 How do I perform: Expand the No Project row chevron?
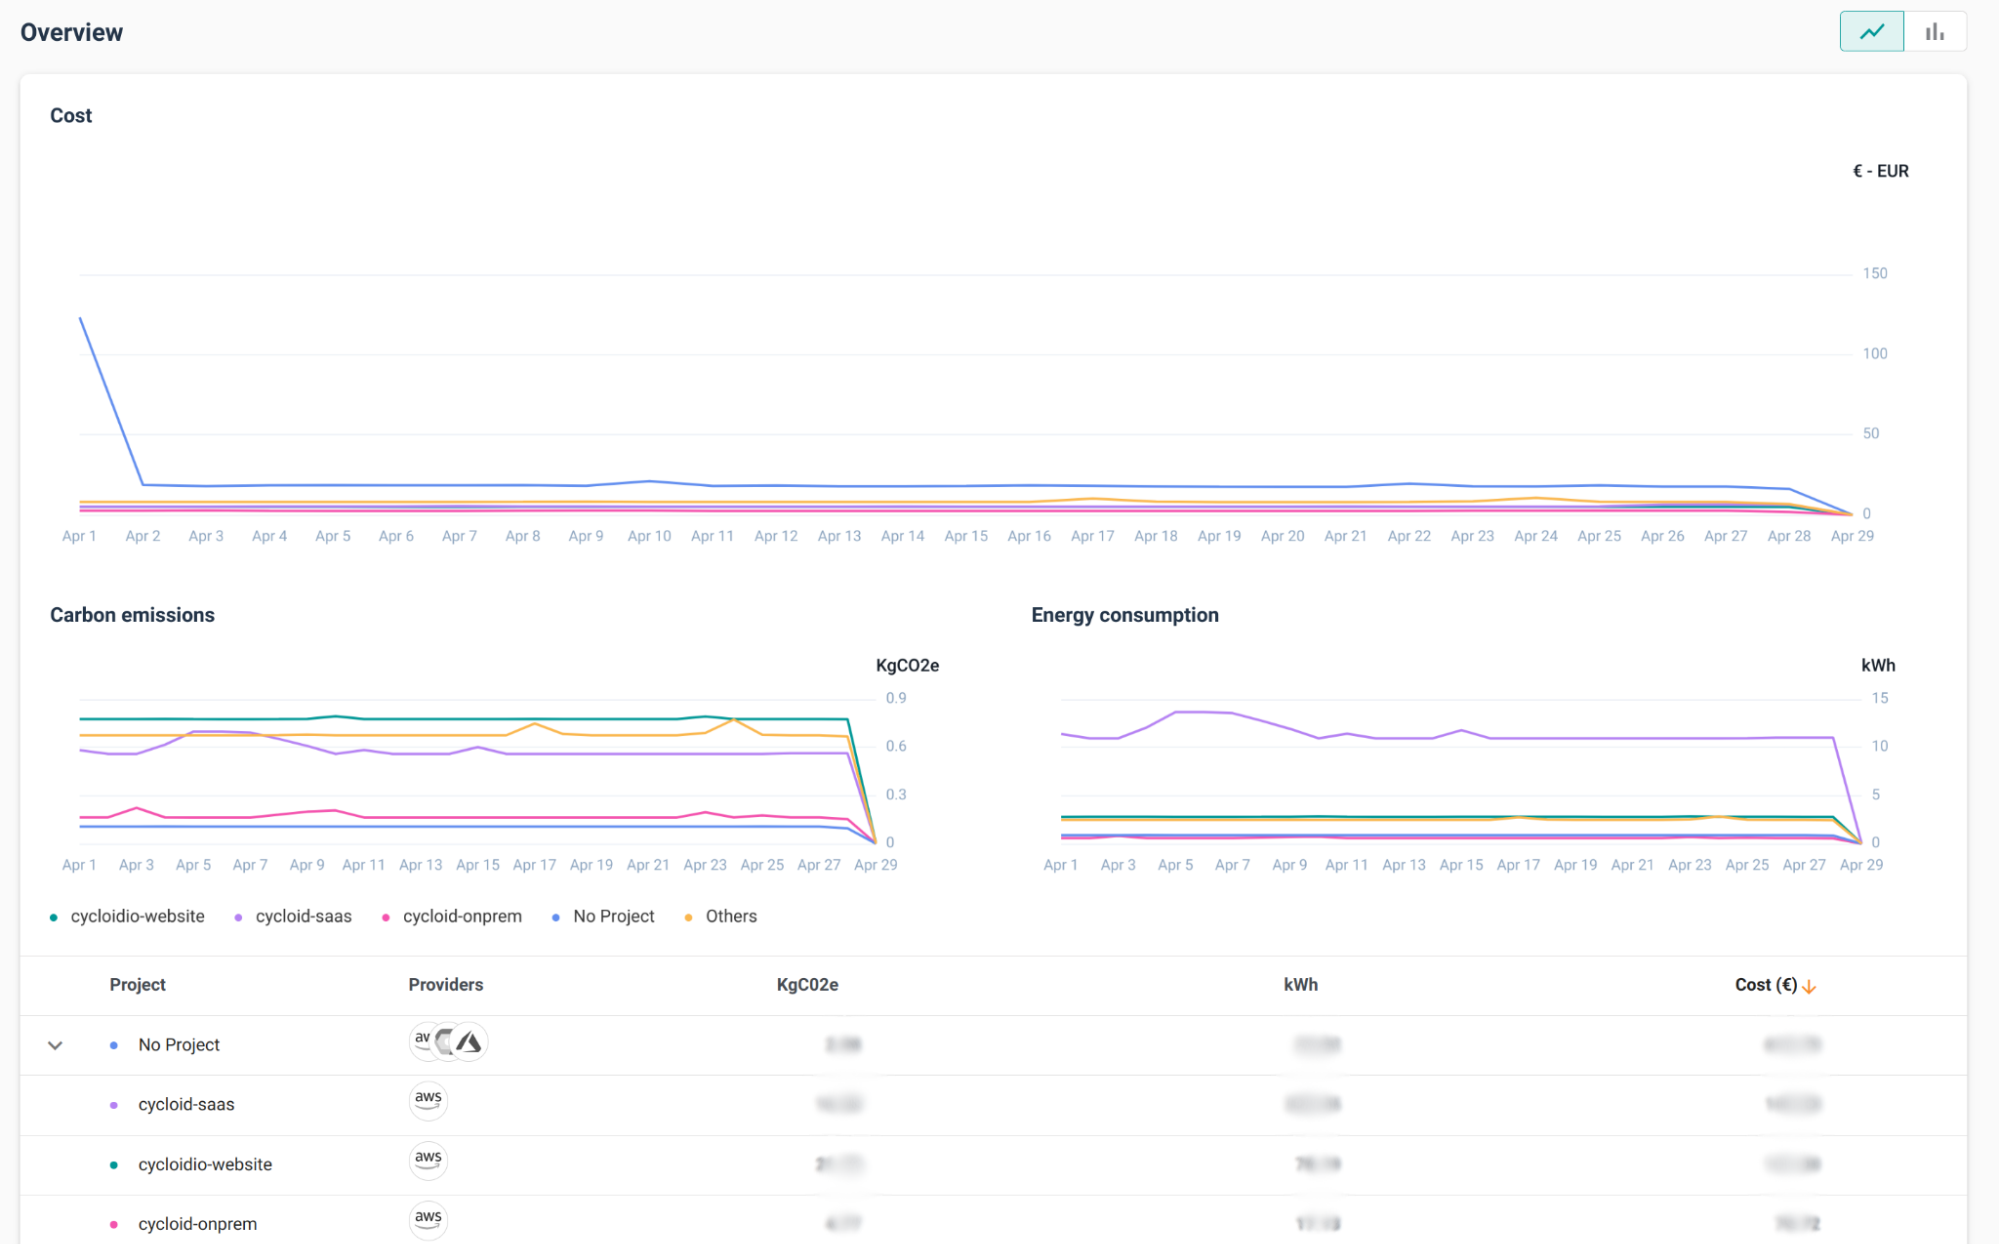click(x=55, y=1045)
